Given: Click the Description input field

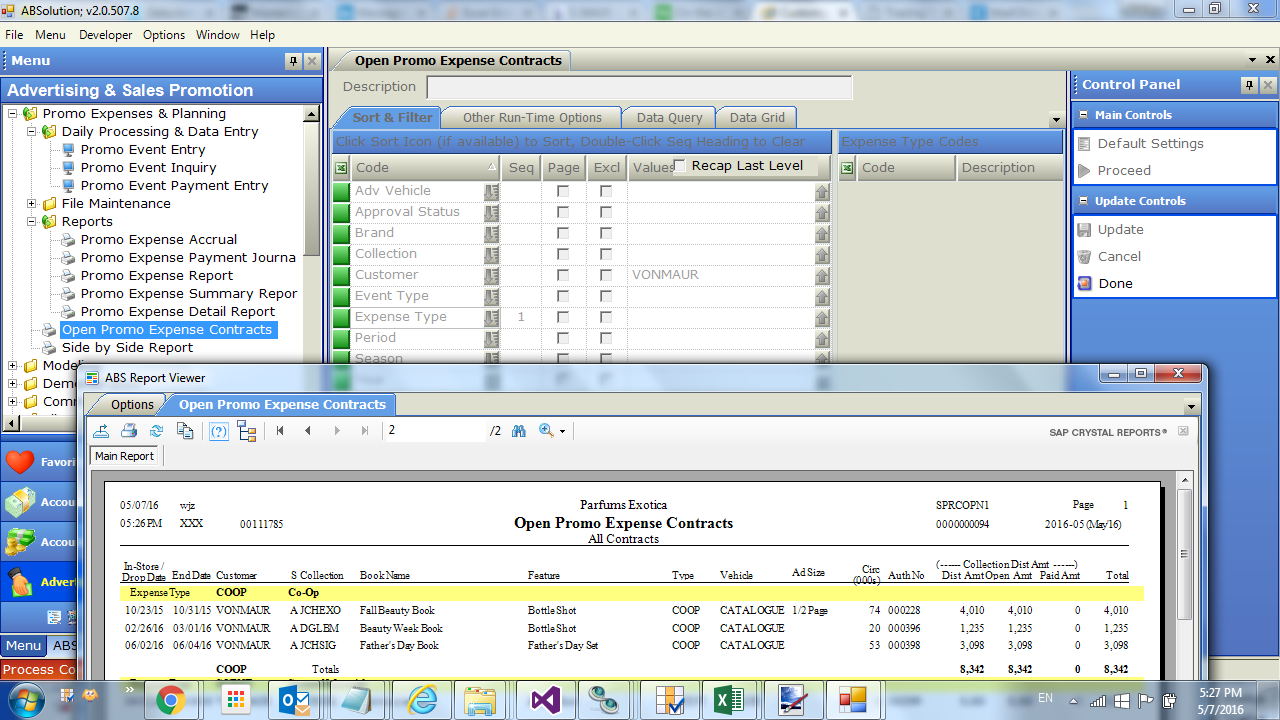Looking at the screenshot, I should (x=639, y=87).
